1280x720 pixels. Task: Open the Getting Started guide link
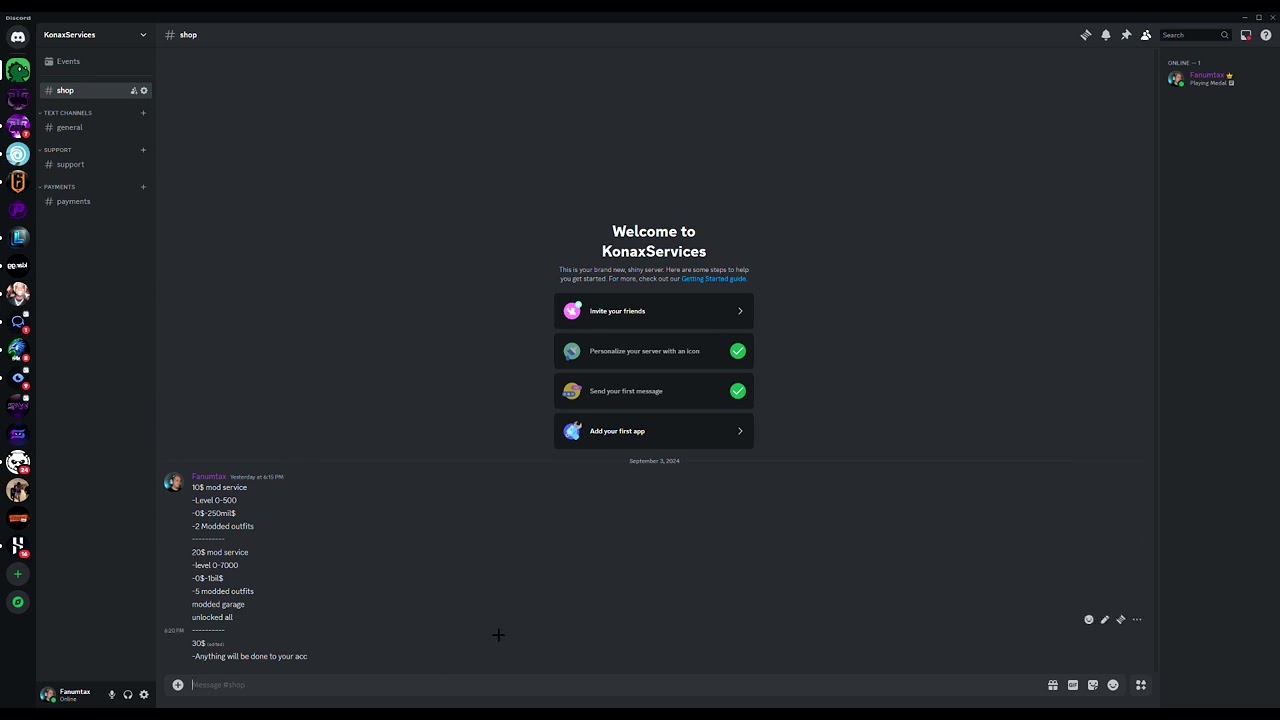coord(713,279)
